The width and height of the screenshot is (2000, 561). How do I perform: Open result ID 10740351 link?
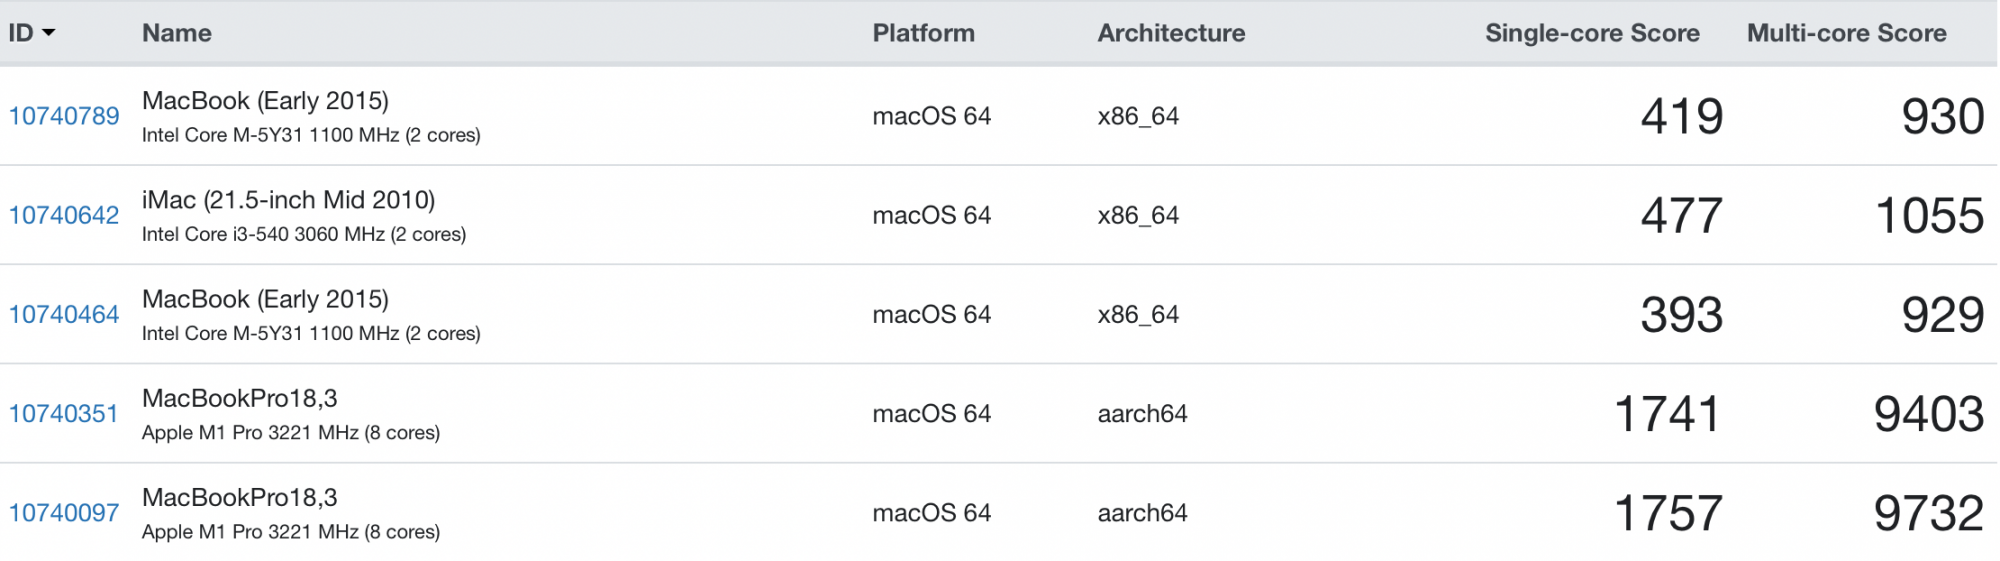pos(64,413)
